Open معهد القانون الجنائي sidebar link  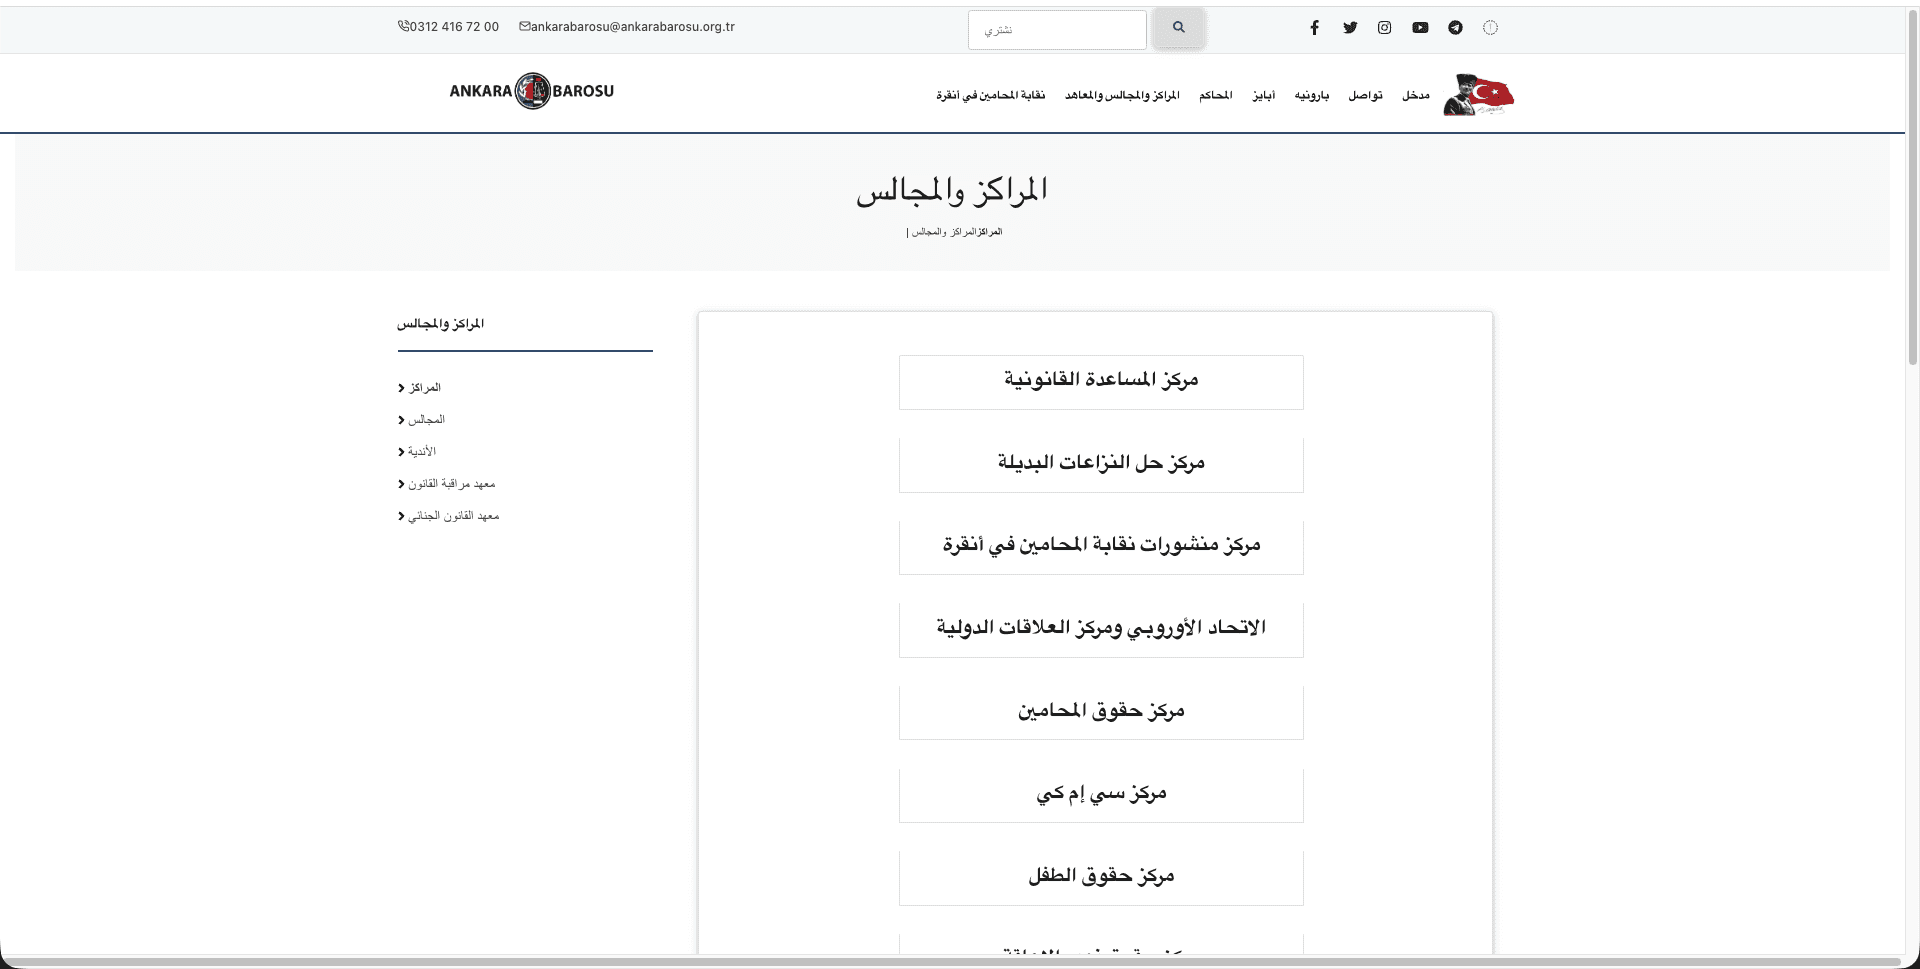point(454,515)
